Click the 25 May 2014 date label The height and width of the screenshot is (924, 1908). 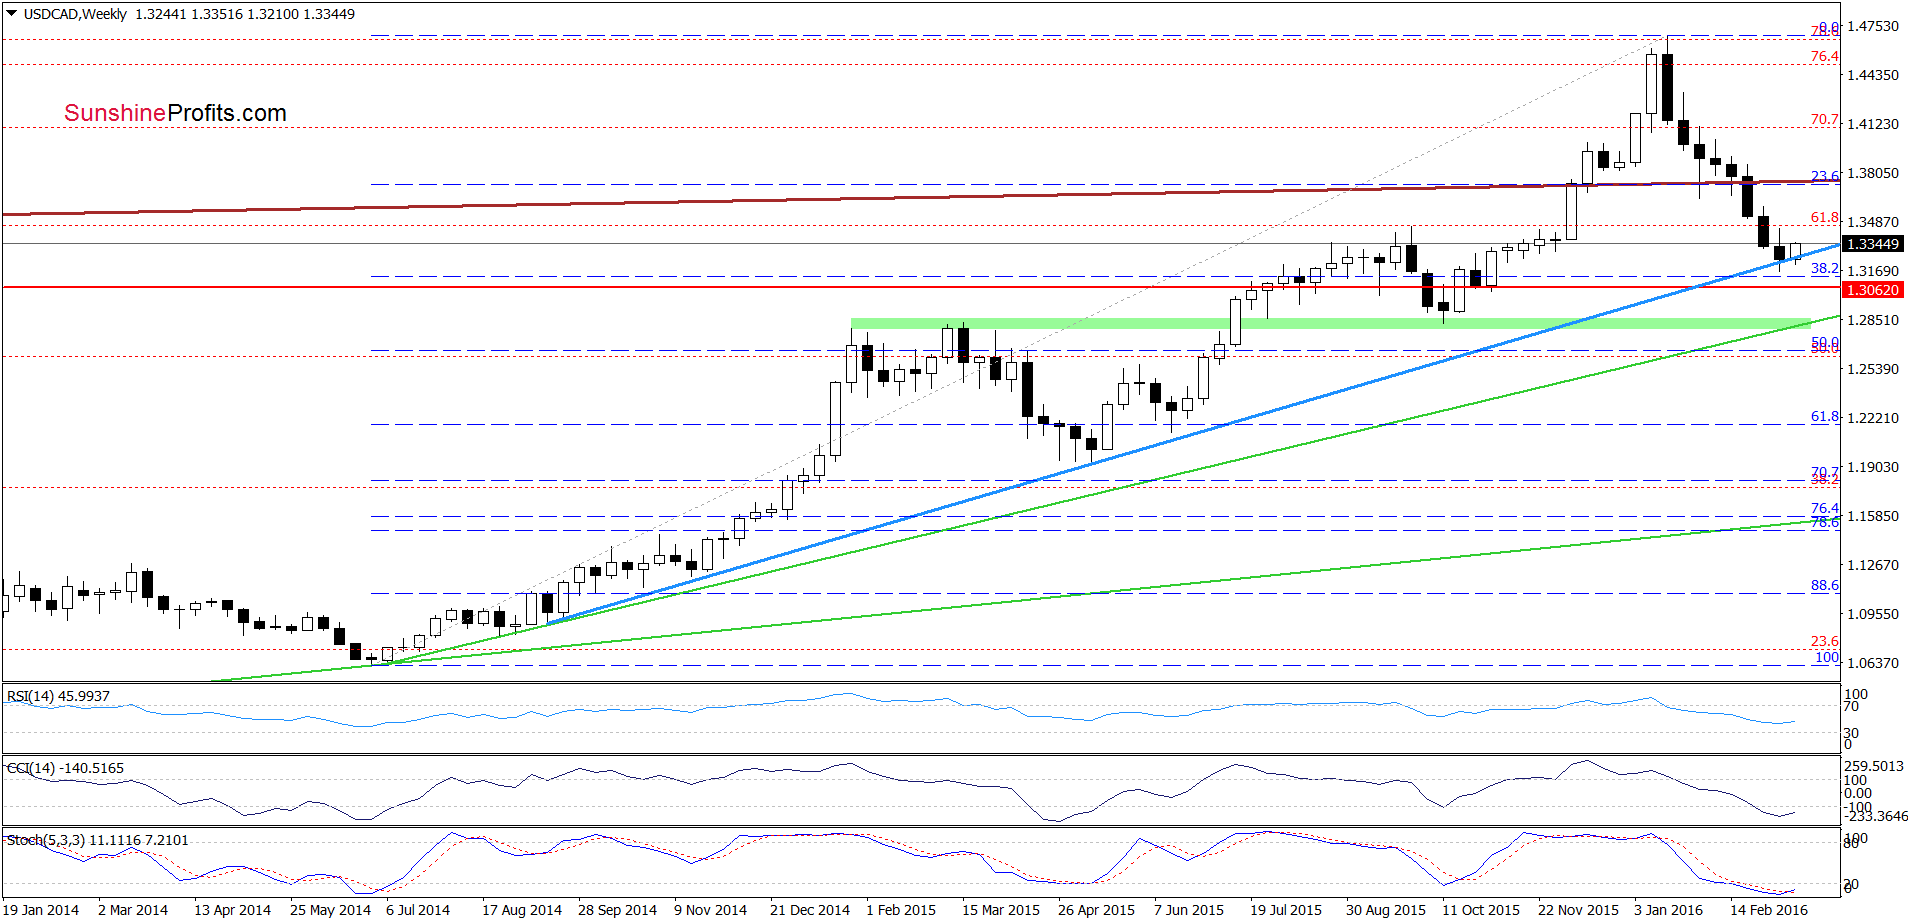tap(330, 910)
